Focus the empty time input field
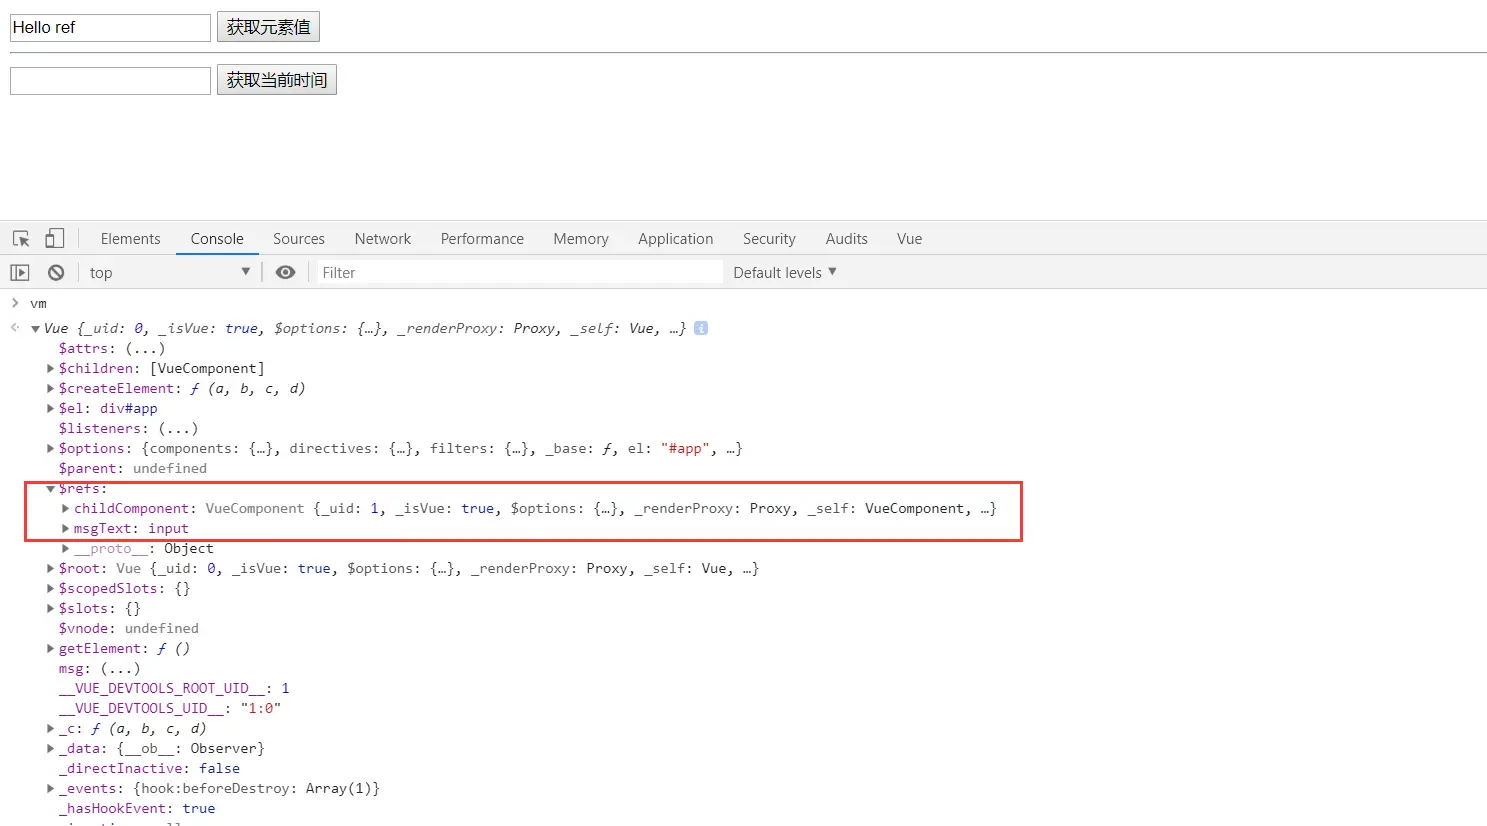1487x826 pixels. 110,80
